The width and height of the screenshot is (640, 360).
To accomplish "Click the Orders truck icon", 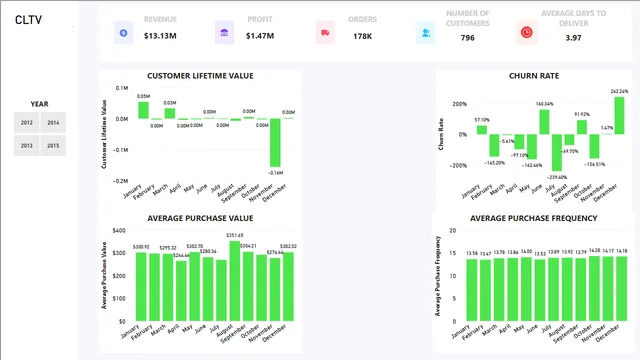I will [x=325, y=33].
